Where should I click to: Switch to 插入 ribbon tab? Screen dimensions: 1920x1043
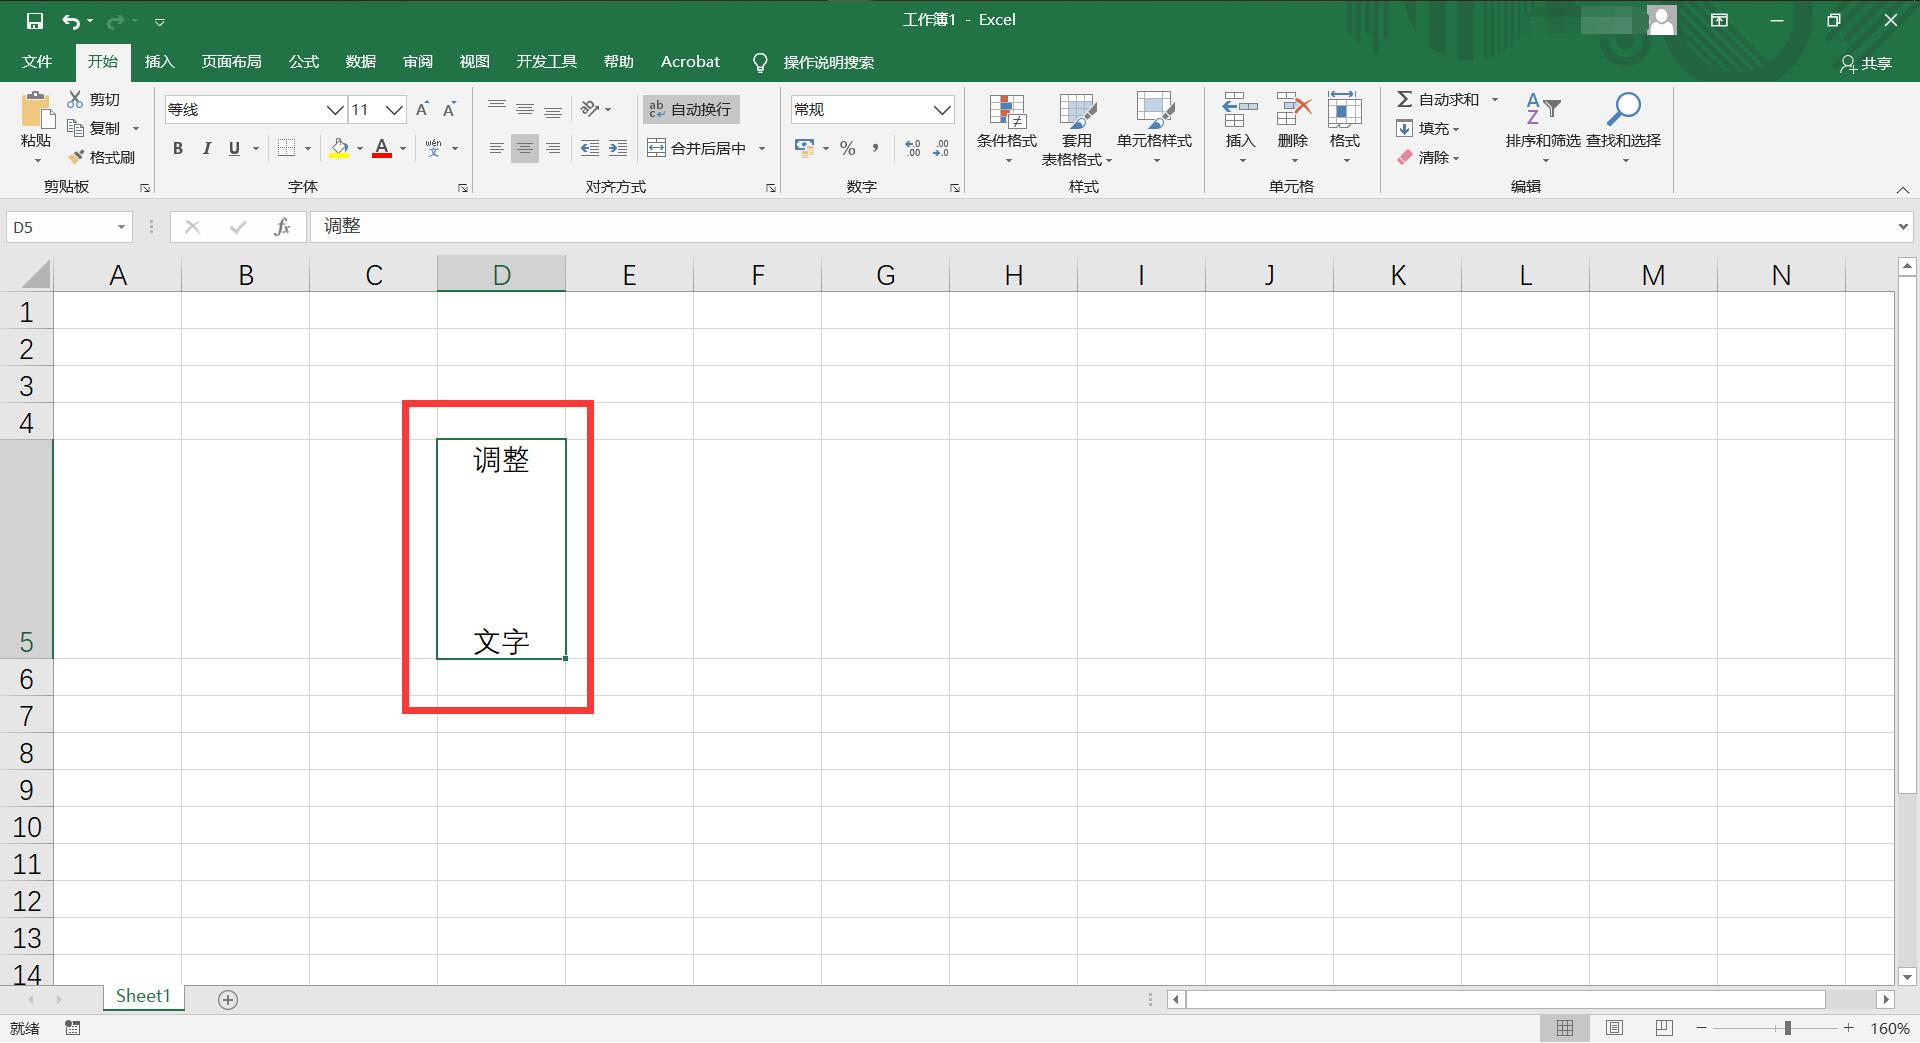(159, 61)
